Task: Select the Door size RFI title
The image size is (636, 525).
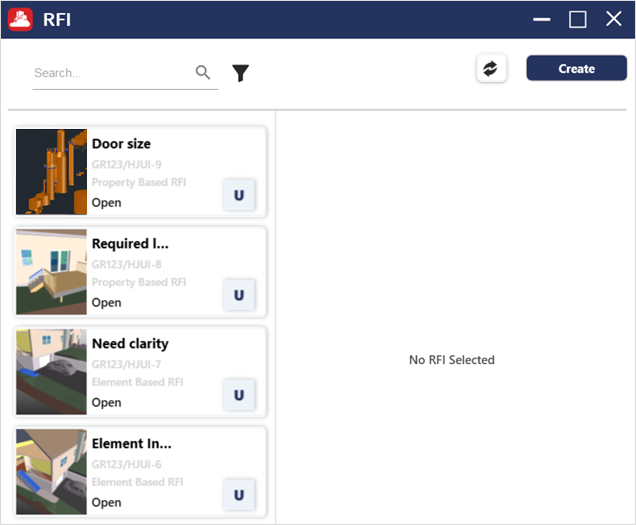Action: (121, 144)
